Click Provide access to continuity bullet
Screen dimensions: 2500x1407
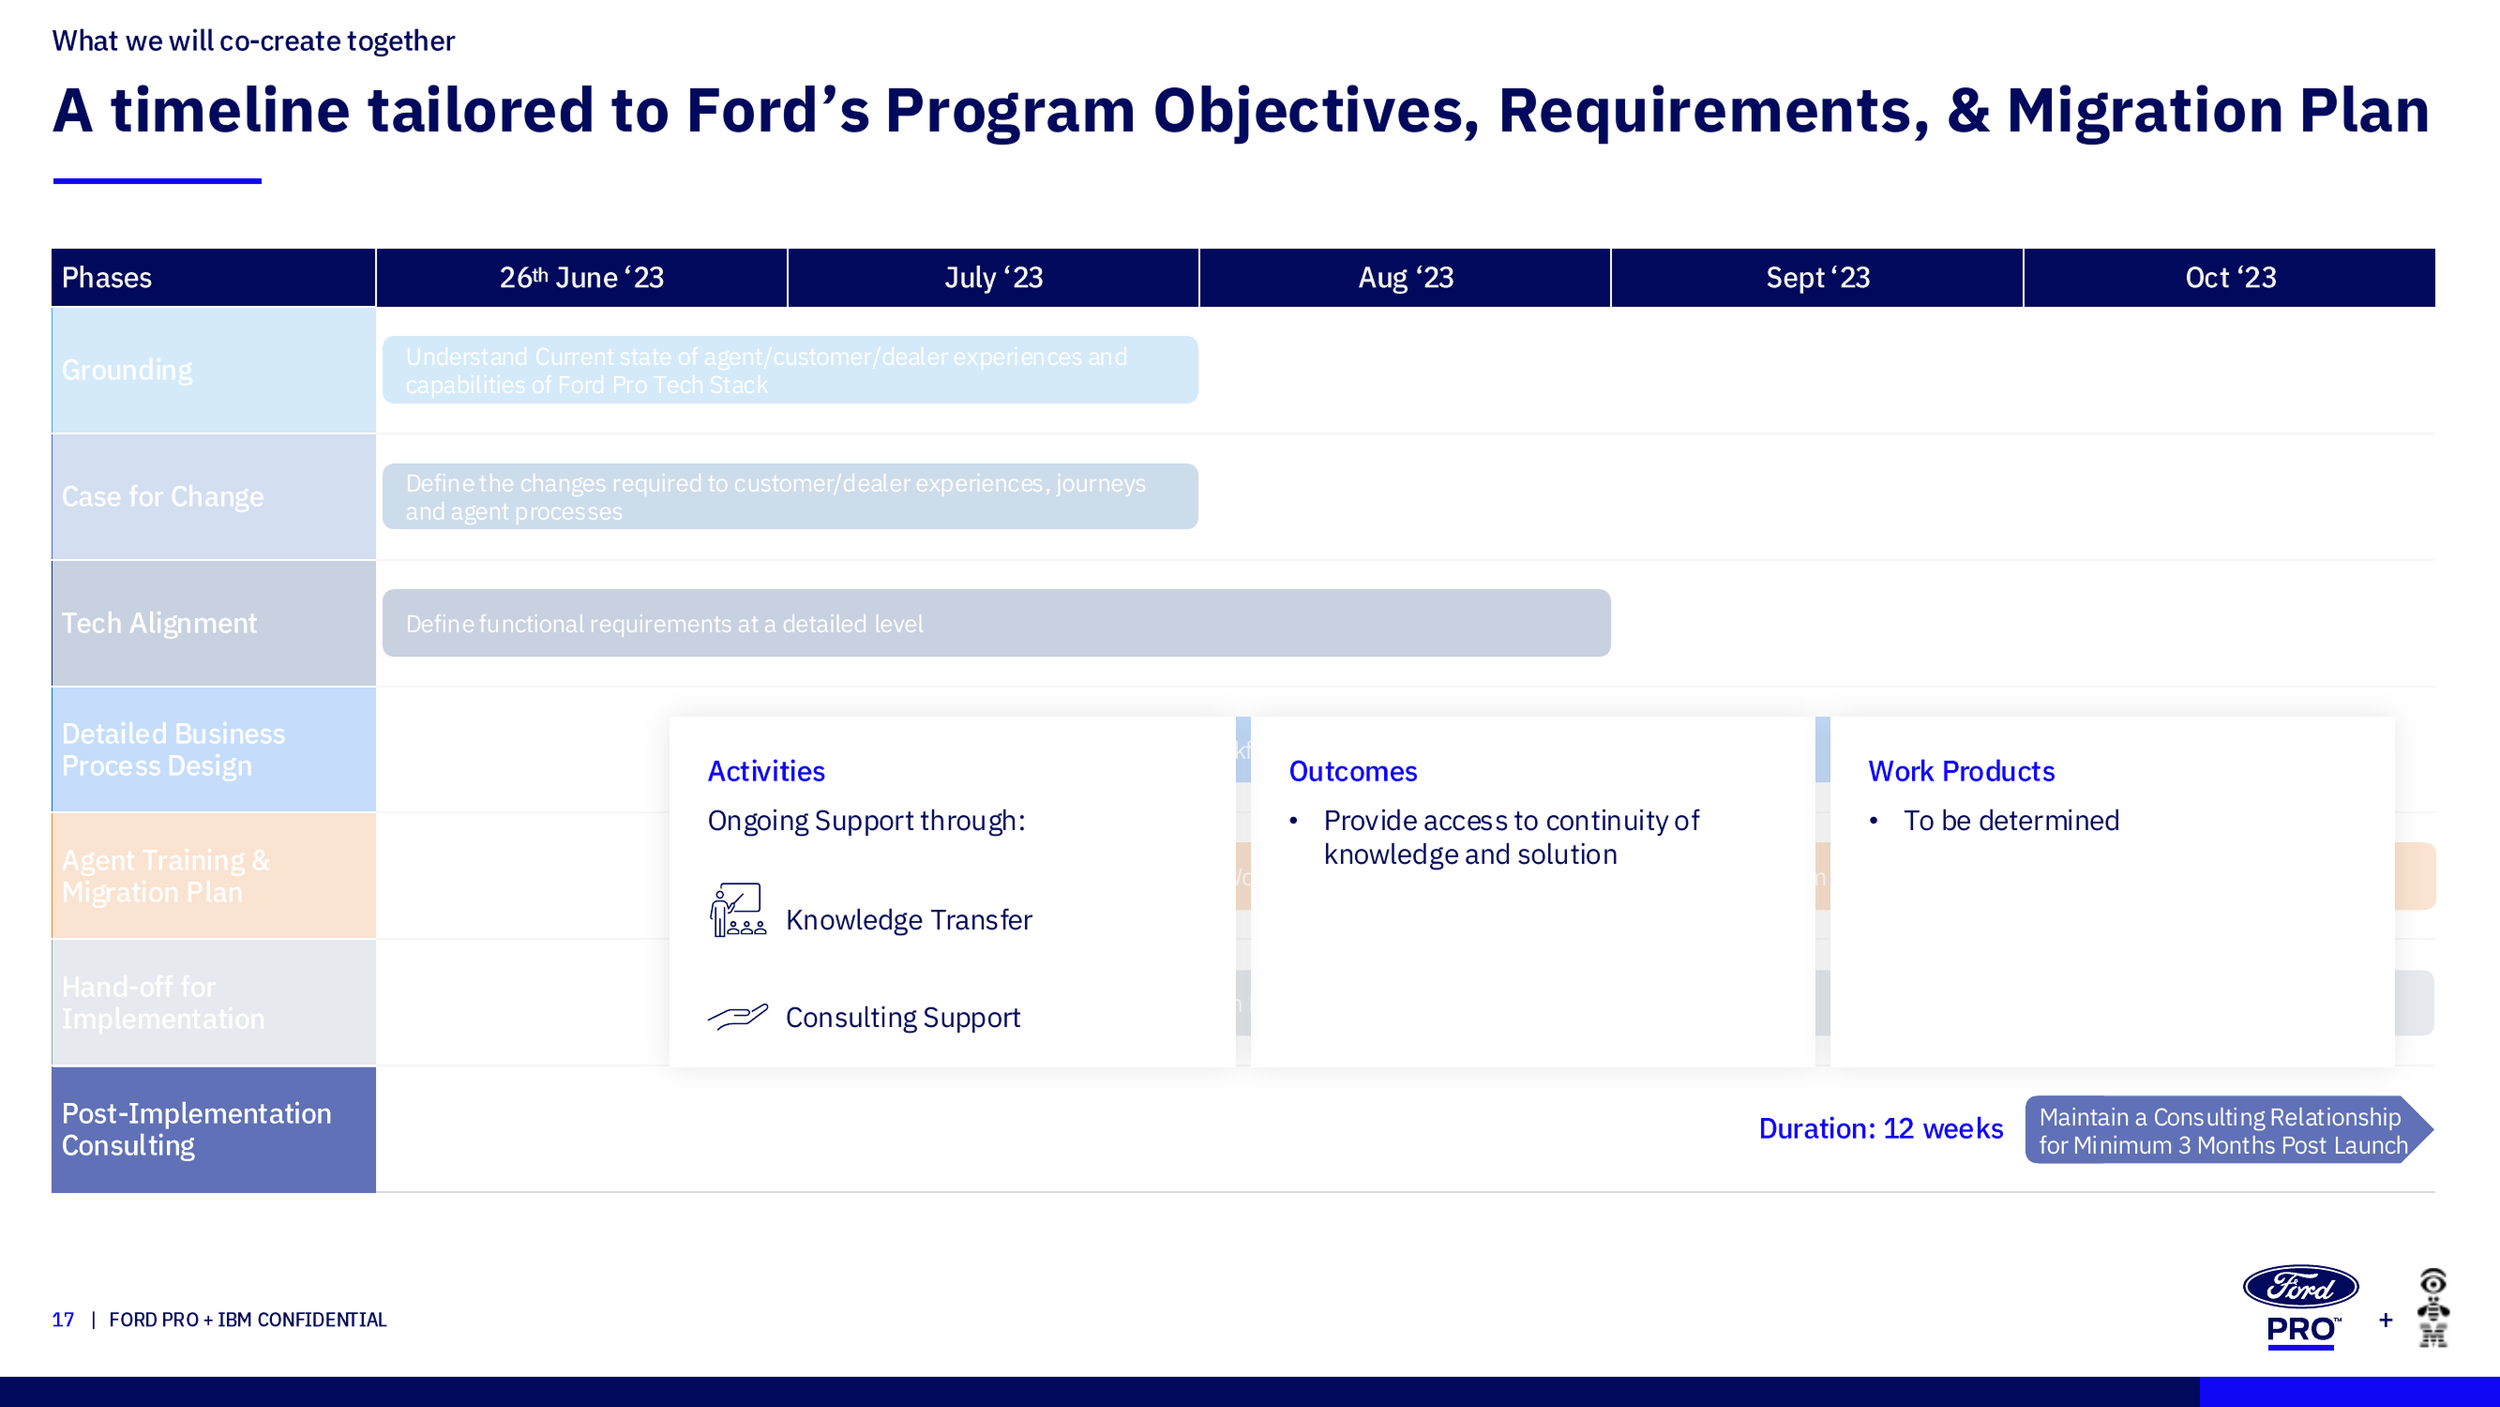click(x=1510, y=837)
